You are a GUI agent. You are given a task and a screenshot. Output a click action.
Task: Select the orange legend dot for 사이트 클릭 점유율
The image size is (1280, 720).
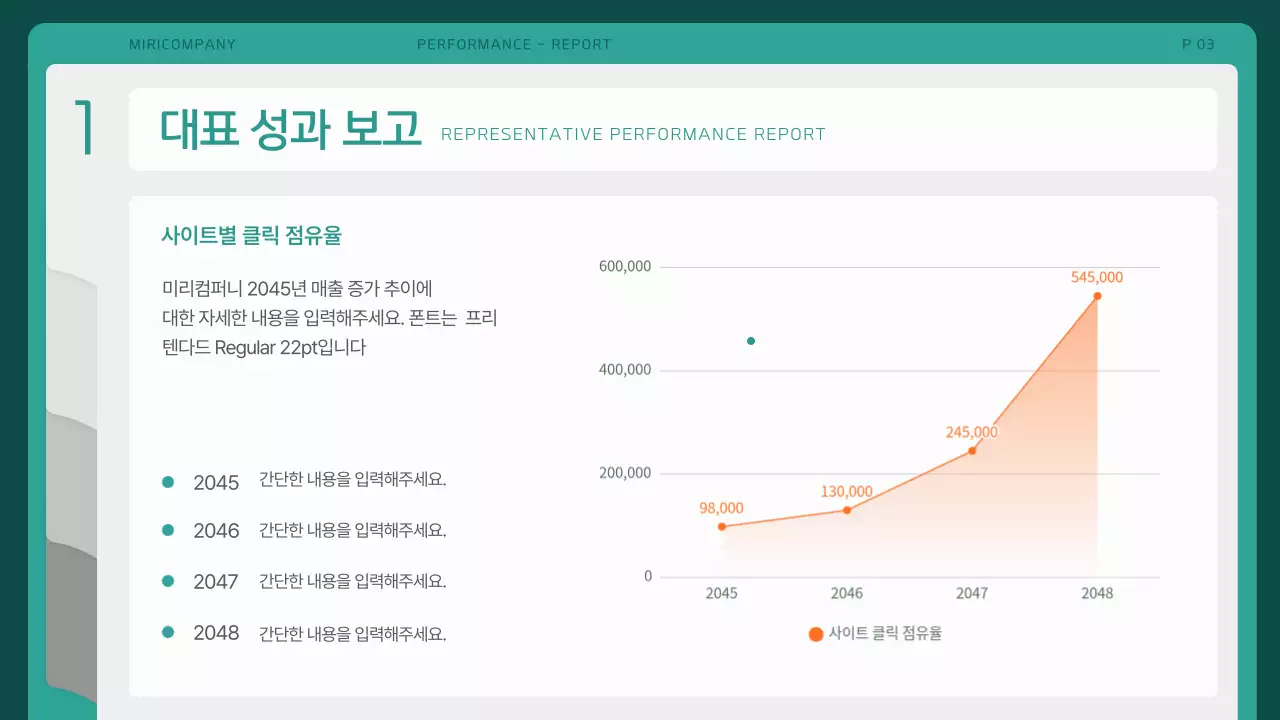[816, 633]
